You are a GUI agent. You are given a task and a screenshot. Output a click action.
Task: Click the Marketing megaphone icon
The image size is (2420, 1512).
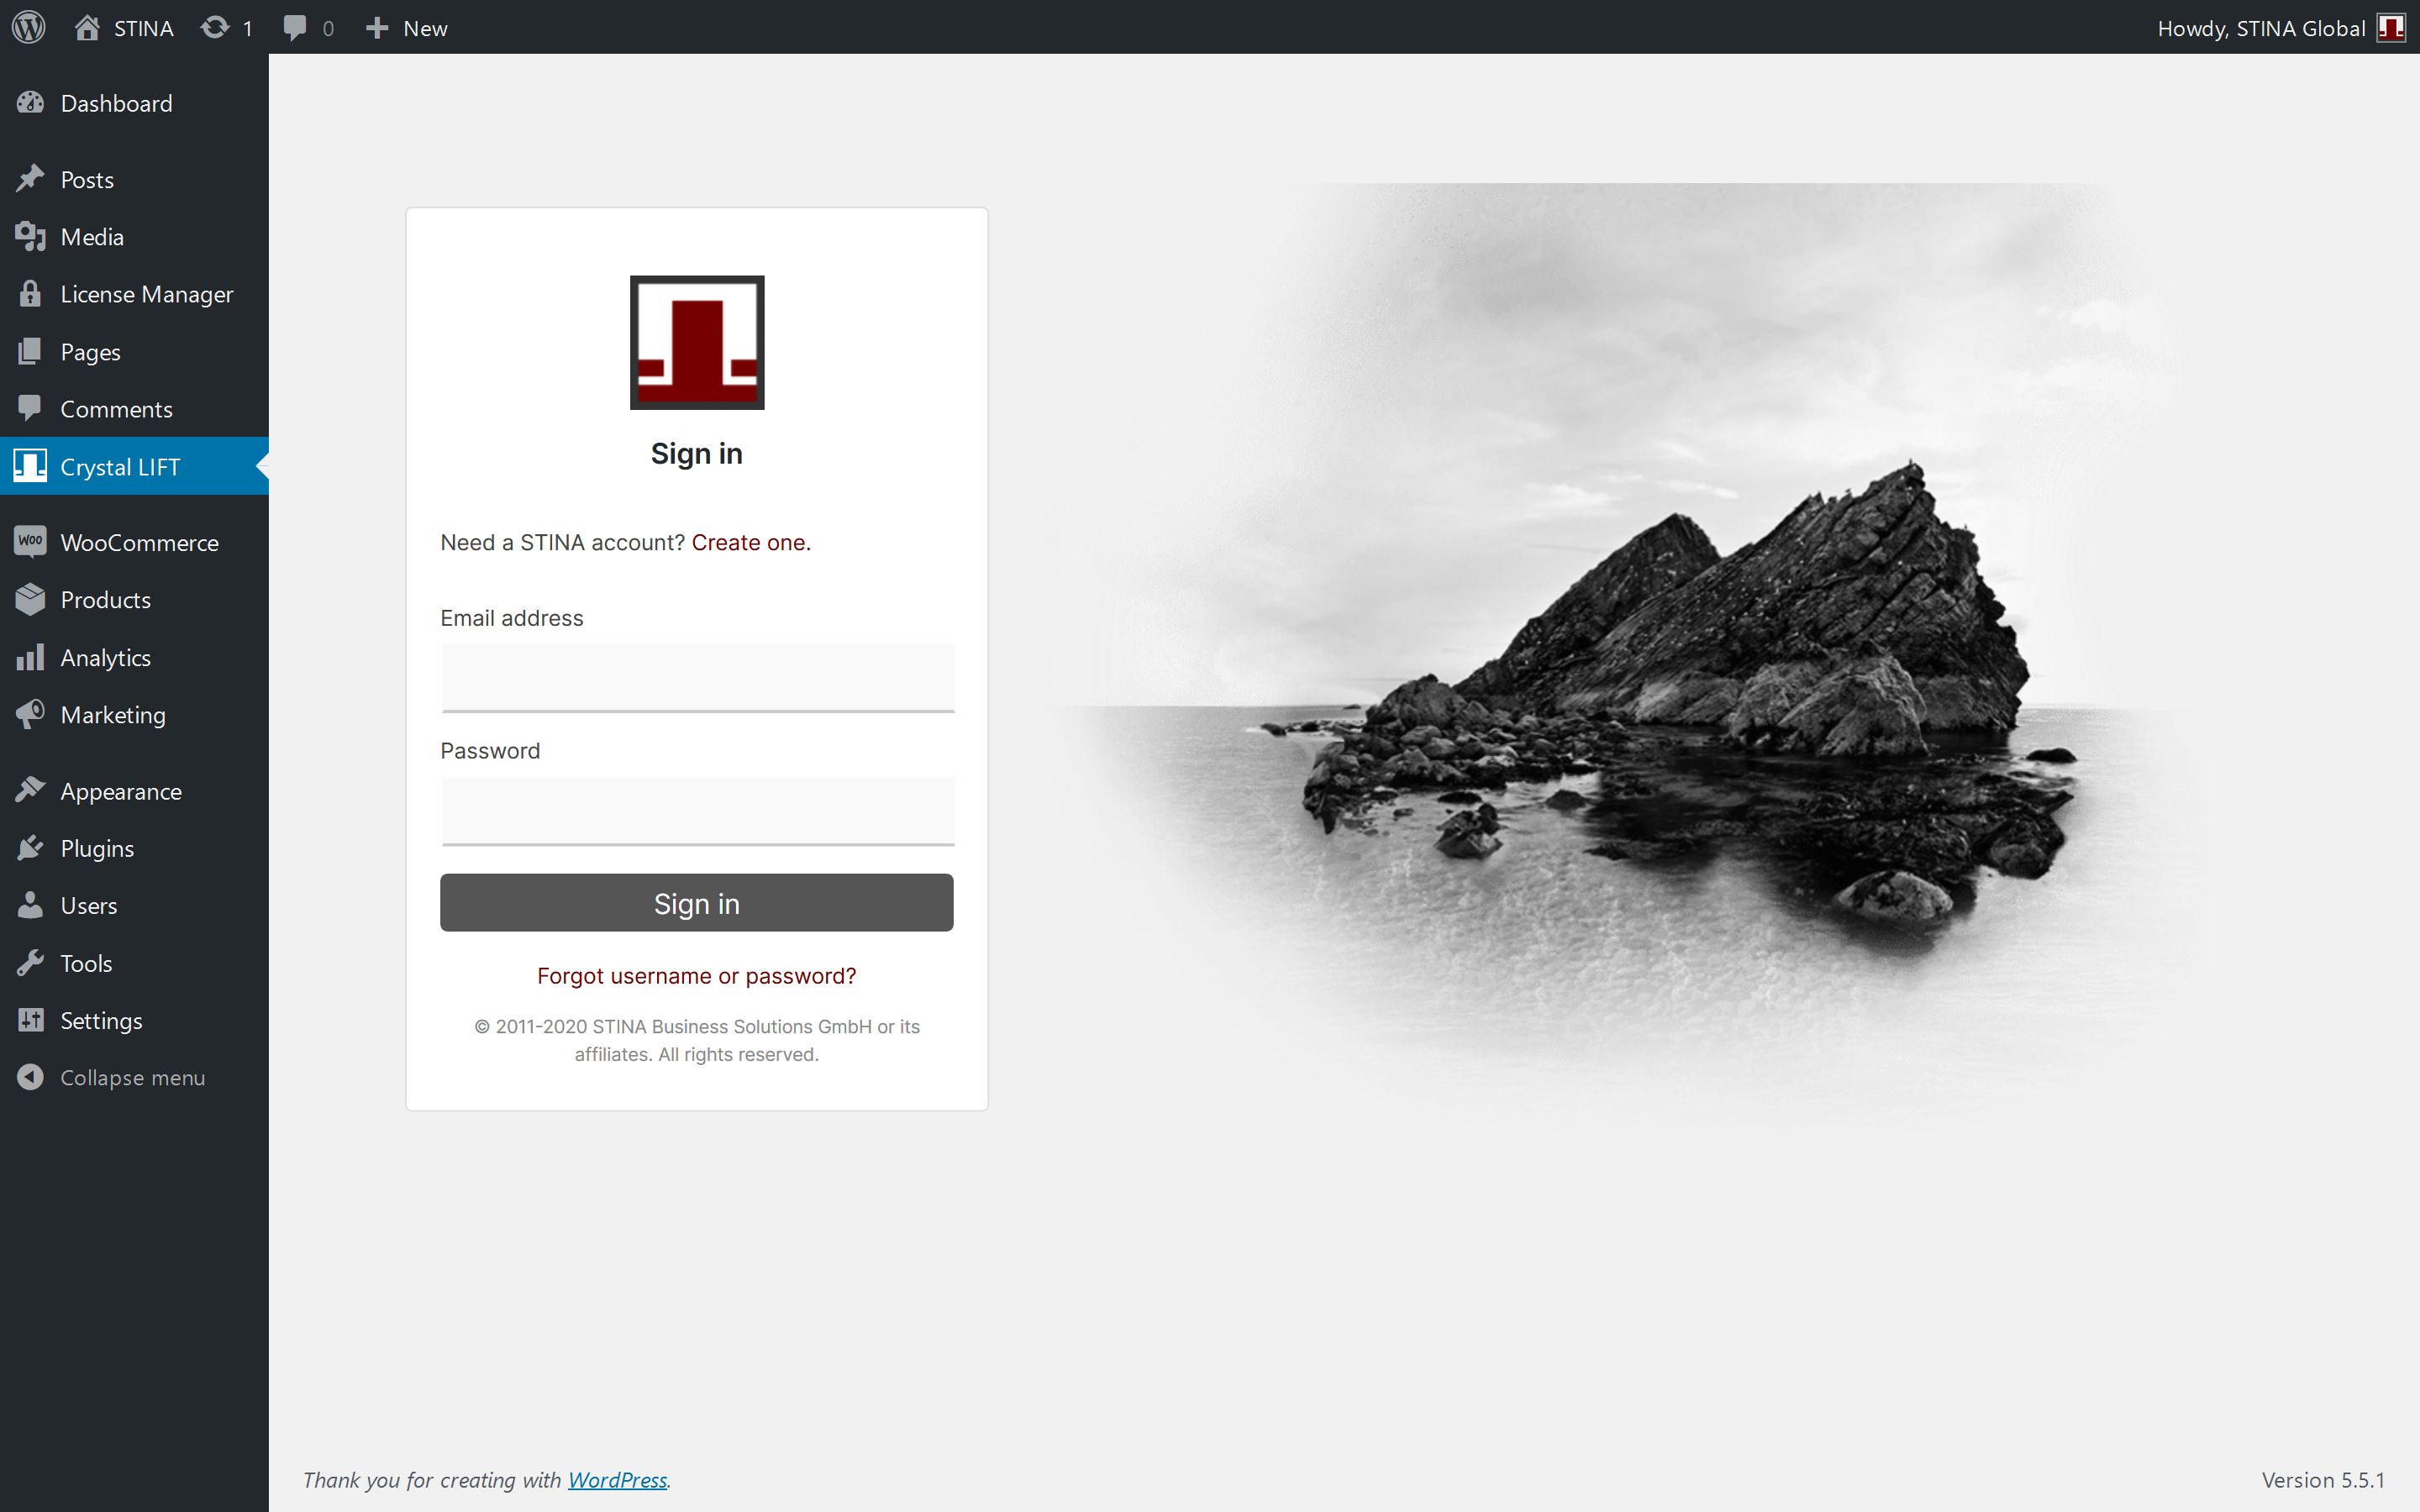(30, 714)
